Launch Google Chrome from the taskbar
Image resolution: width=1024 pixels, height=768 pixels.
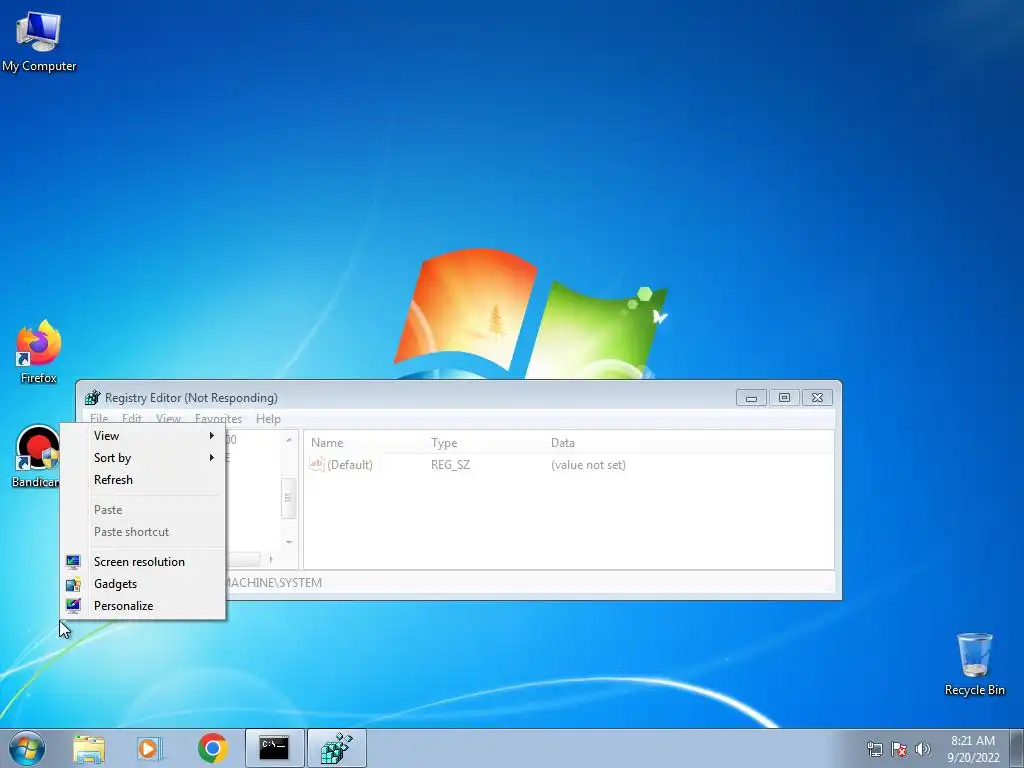[212, 748]
